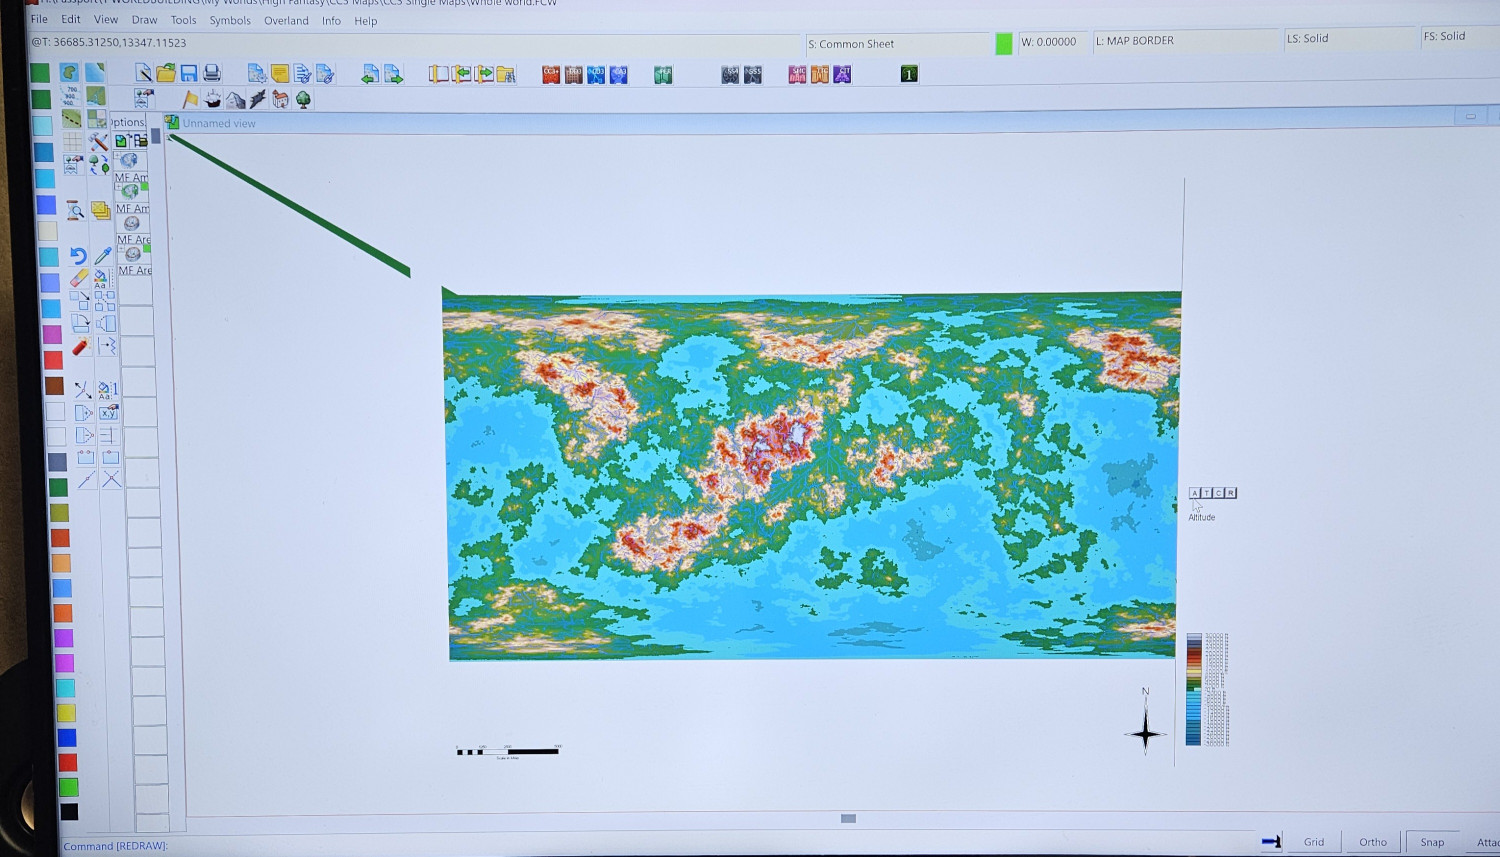This screenshot has height=857, width=1500.
Task: Click the left green arrow page icon
Action: point(369,74)
